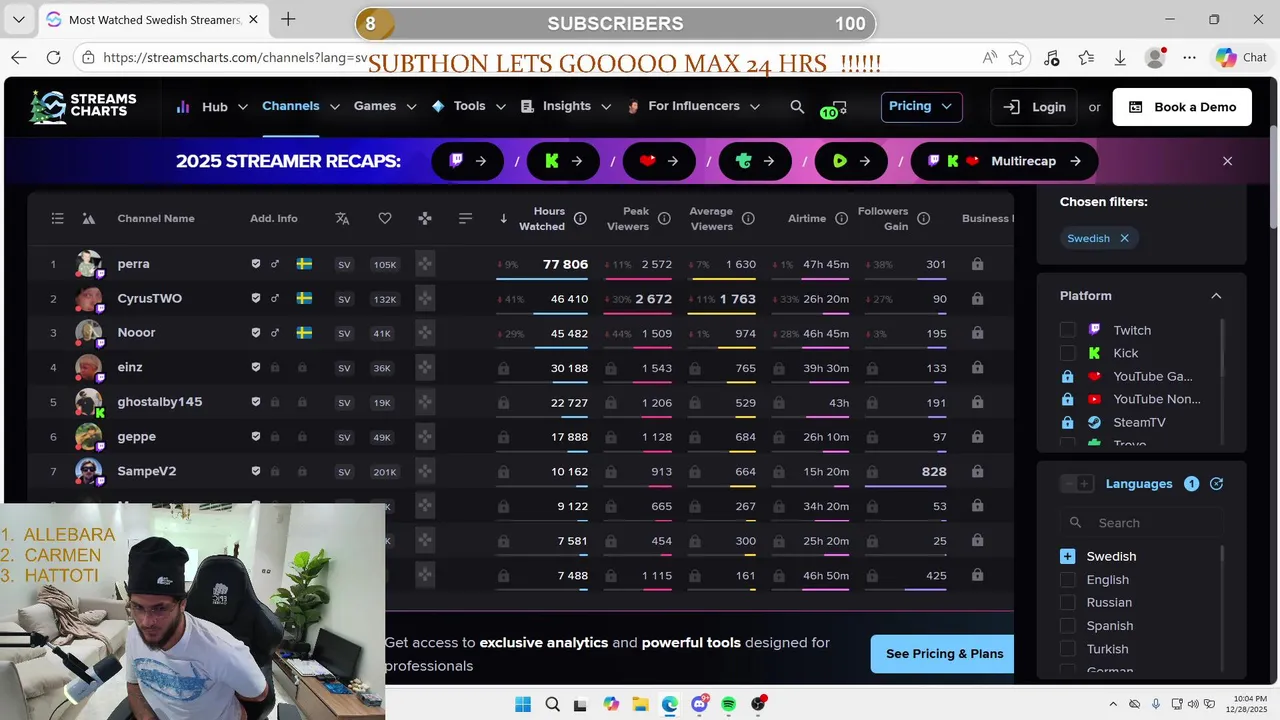Open the YouTube streamer recap pill
Viewport: 1280px width, 720px height.
click(659, 161)
